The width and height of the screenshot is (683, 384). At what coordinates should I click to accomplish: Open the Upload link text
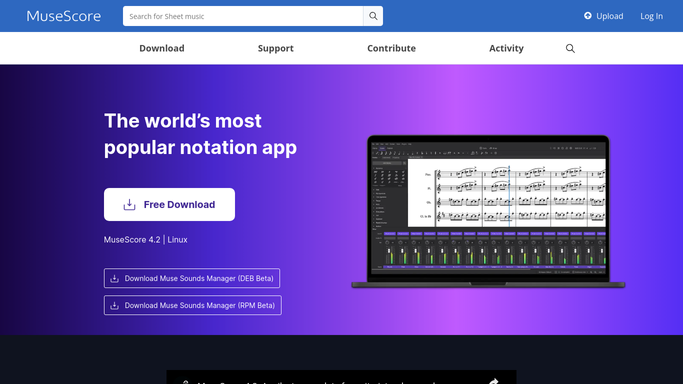(x=609, y=16)
